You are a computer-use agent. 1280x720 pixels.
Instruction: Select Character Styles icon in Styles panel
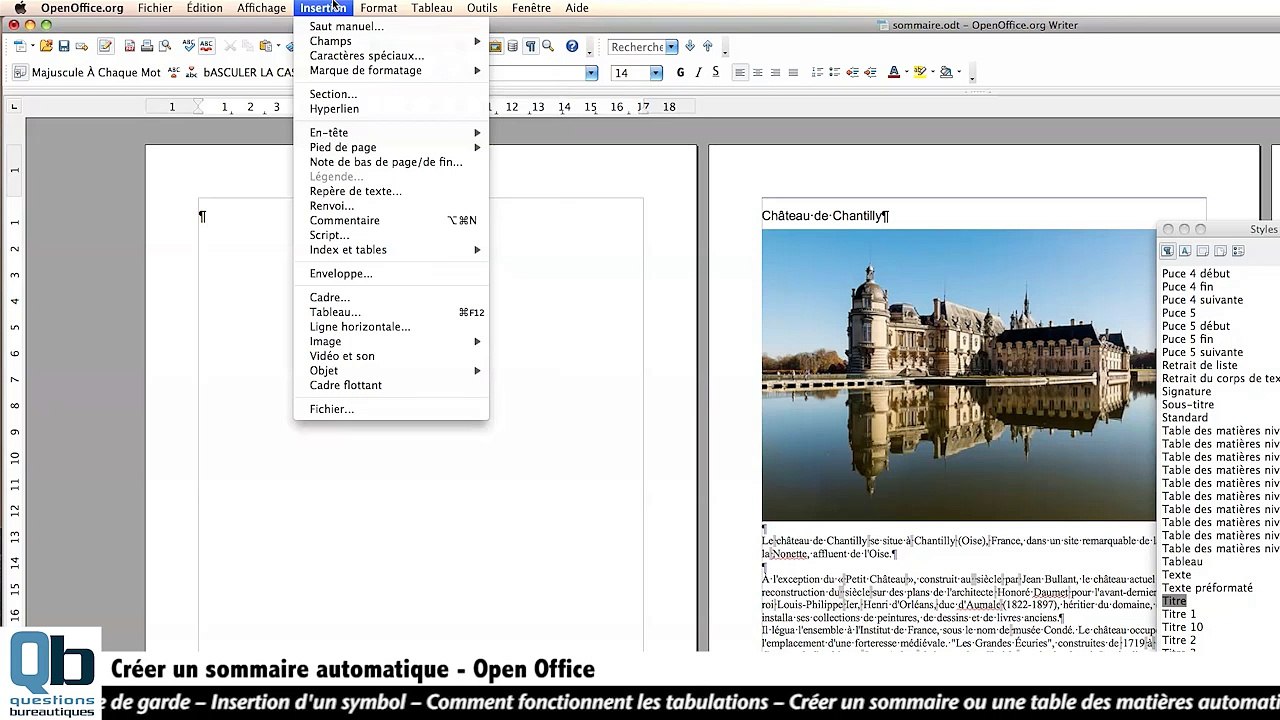[x=1185, y=251]
